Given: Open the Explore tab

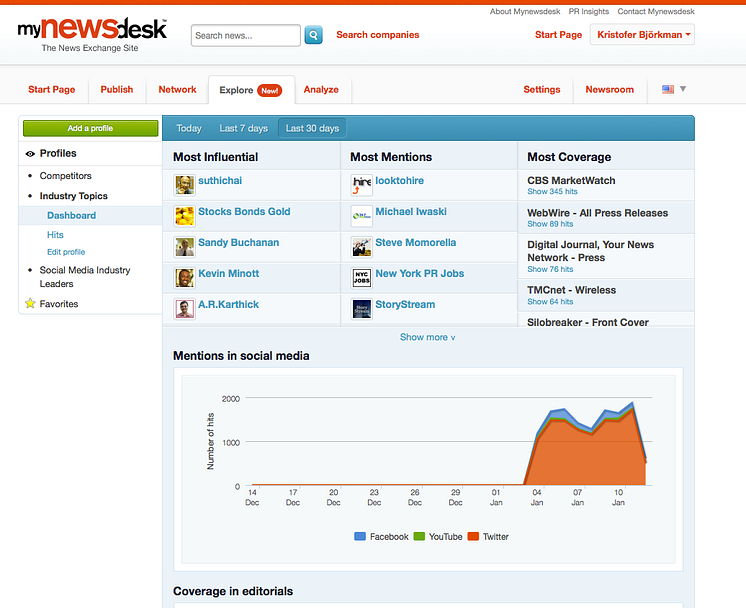Looking at the screenshot, I should [x=251, y=90].
